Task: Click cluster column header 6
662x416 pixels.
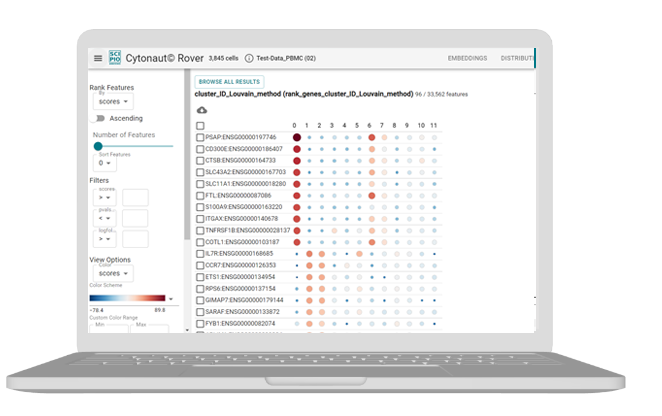Action: click(369, 125)
